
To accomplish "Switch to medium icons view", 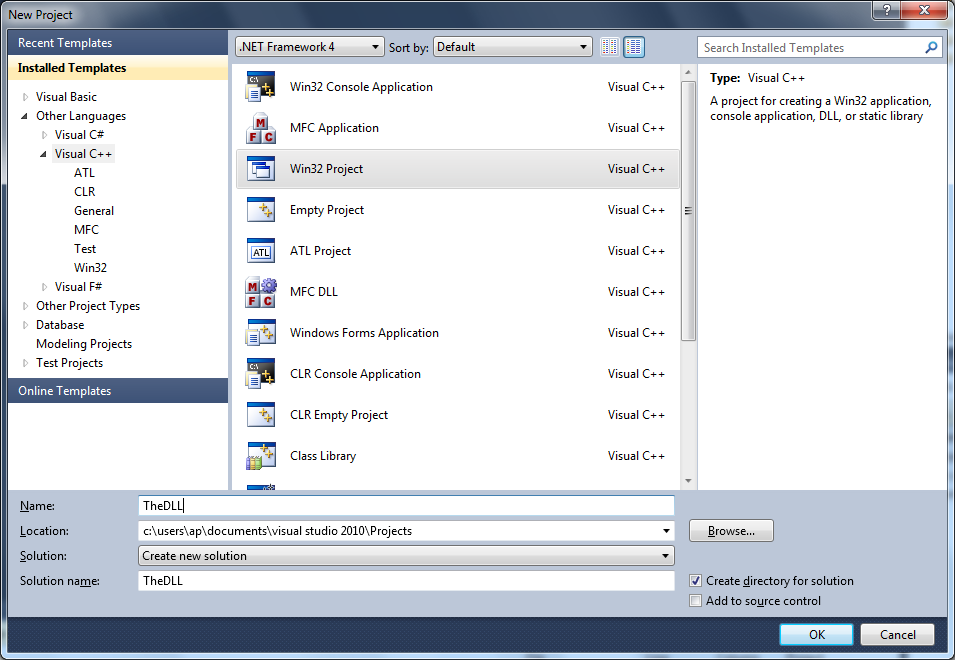I will [634, 47].
